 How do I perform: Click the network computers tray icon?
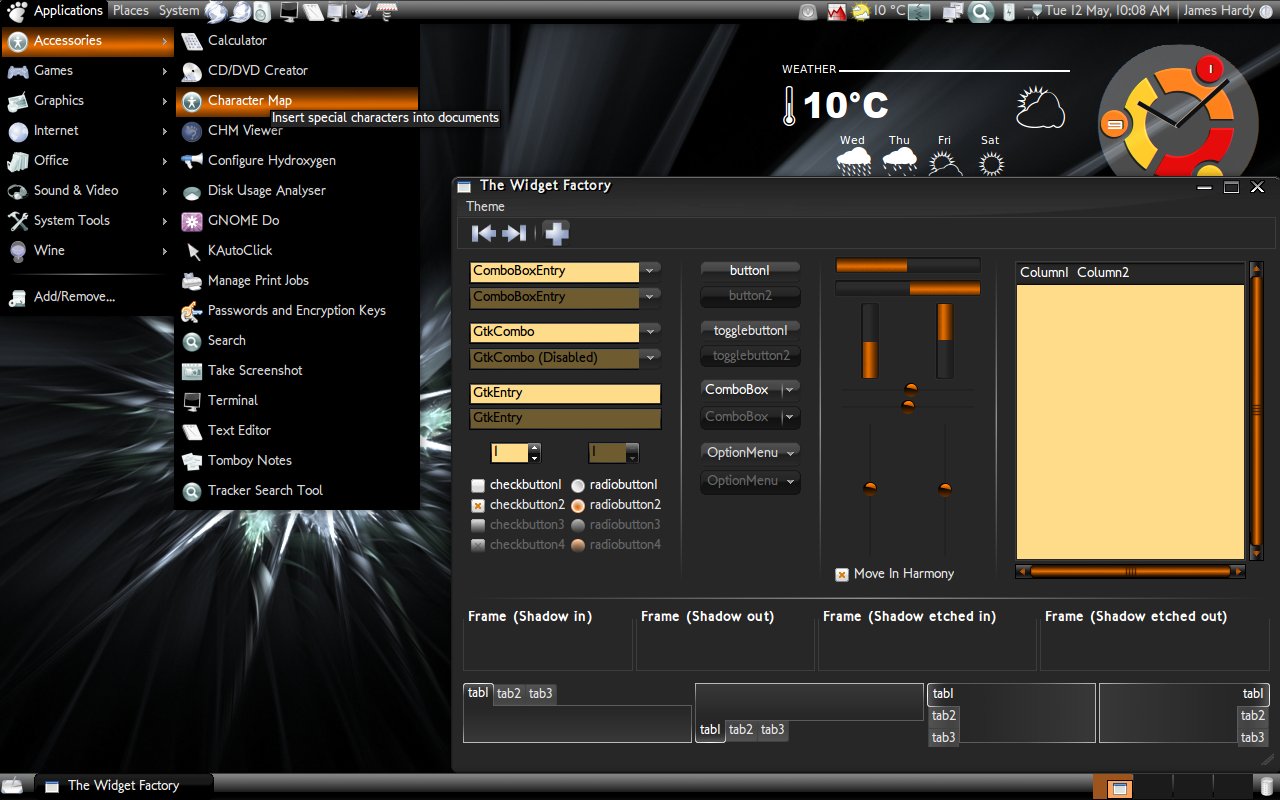(x=953, y=12)
